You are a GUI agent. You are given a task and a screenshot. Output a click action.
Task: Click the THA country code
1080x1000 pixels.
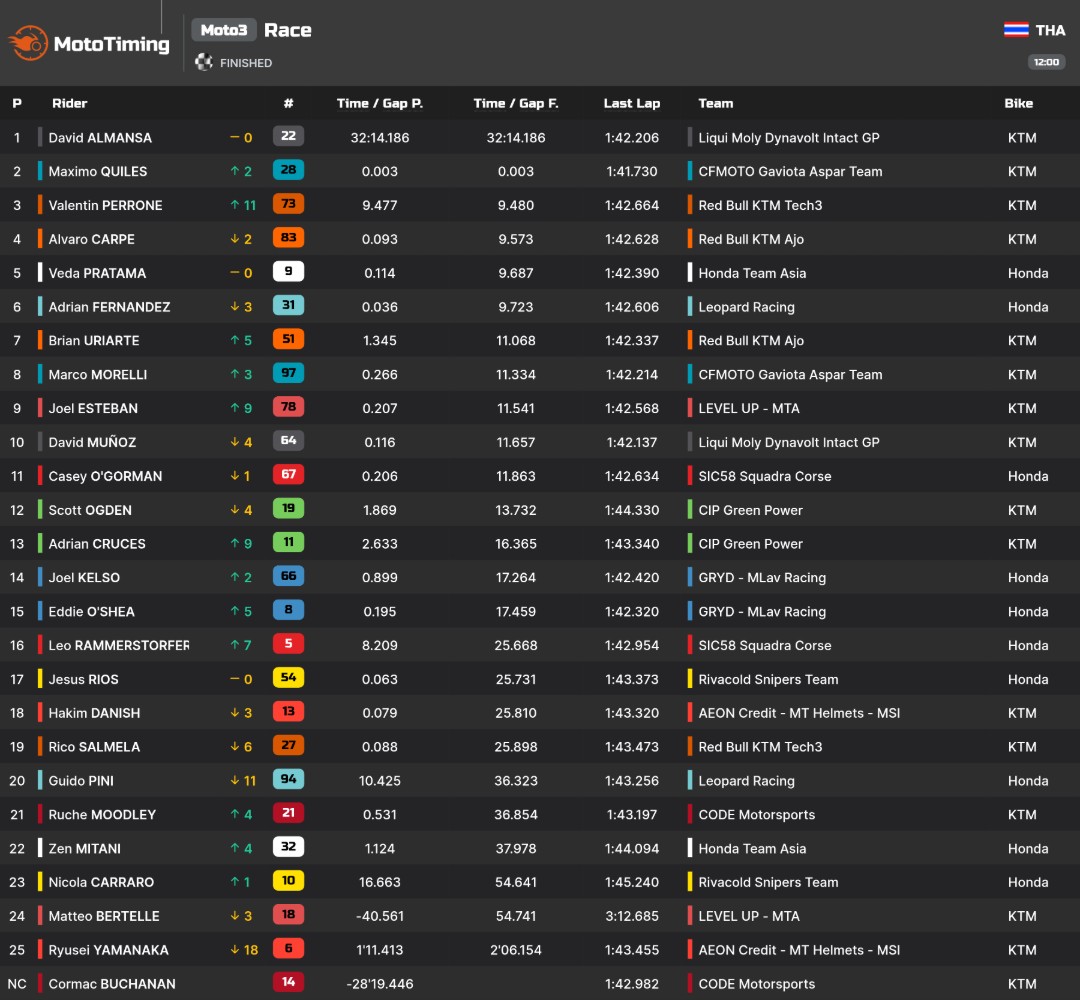(x=1050, y=30)
